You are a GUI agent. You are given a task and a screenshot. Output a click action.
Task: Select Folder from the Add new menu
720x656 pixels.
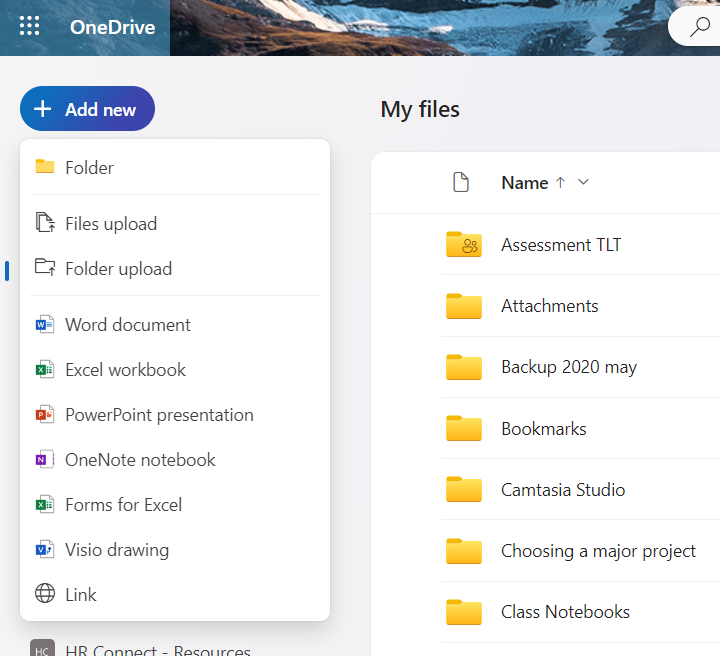89,168
